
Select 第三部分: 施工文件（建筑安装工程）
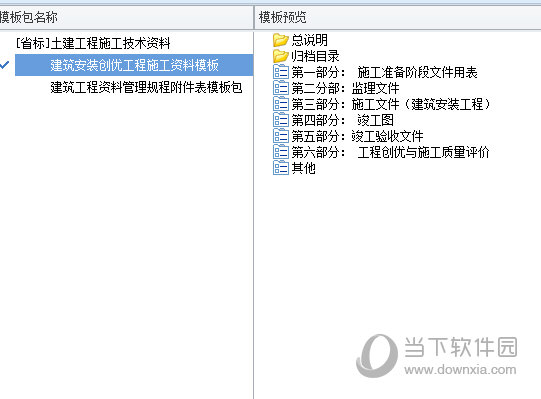tap(391, 104)
